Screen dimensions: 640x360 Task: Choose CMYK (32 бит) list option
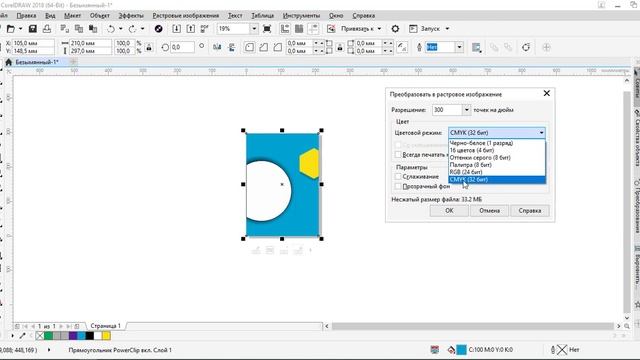pyautogui.click(x=497, y=180)
